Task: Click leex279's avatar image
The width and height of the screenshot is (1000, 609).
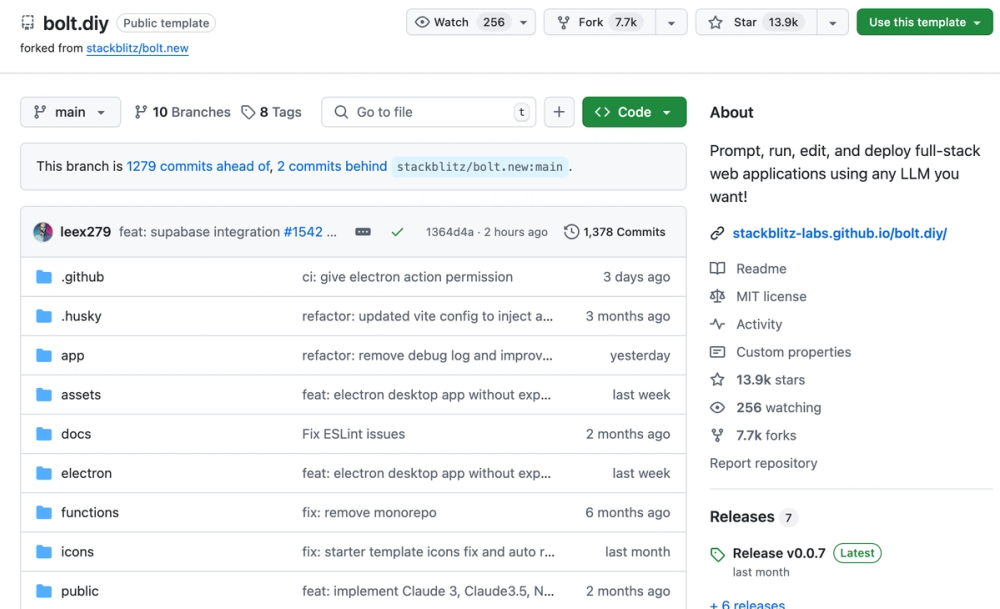Action: (x=43, y=232)
